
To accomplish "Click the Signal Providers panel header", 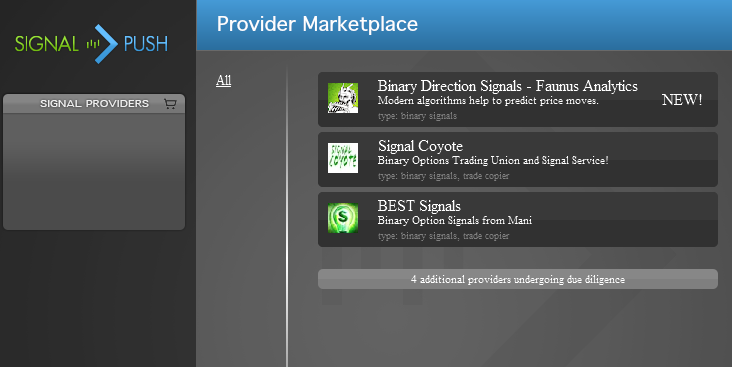I will click(94, 104).
